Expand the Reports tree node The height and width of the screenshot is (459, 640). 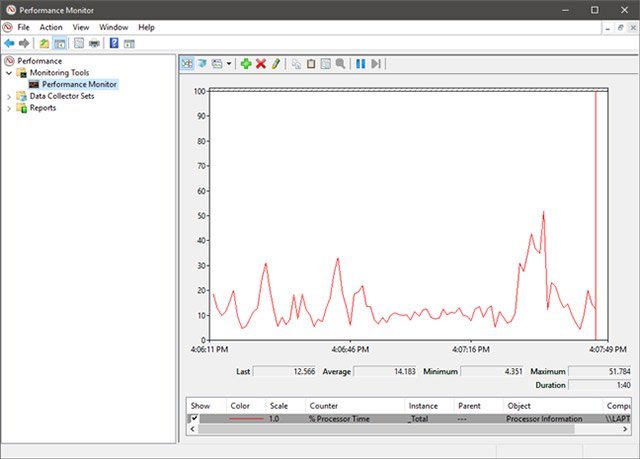tap(9, 108)
